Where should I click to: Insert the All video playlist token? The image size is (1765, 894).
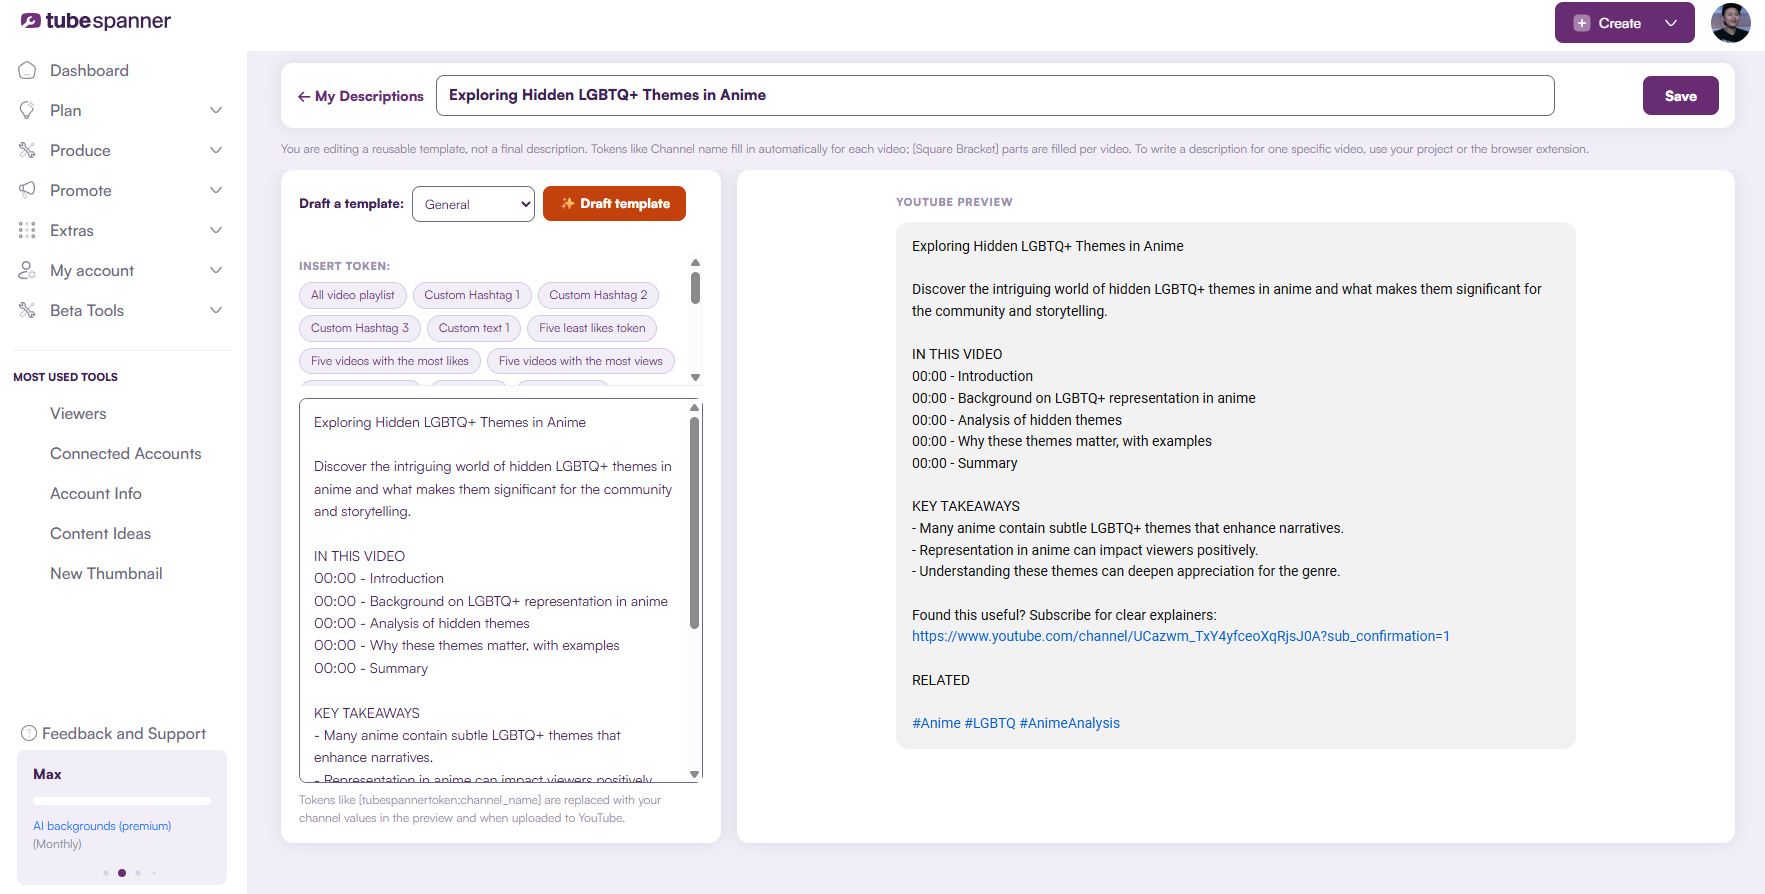(352, 295)
